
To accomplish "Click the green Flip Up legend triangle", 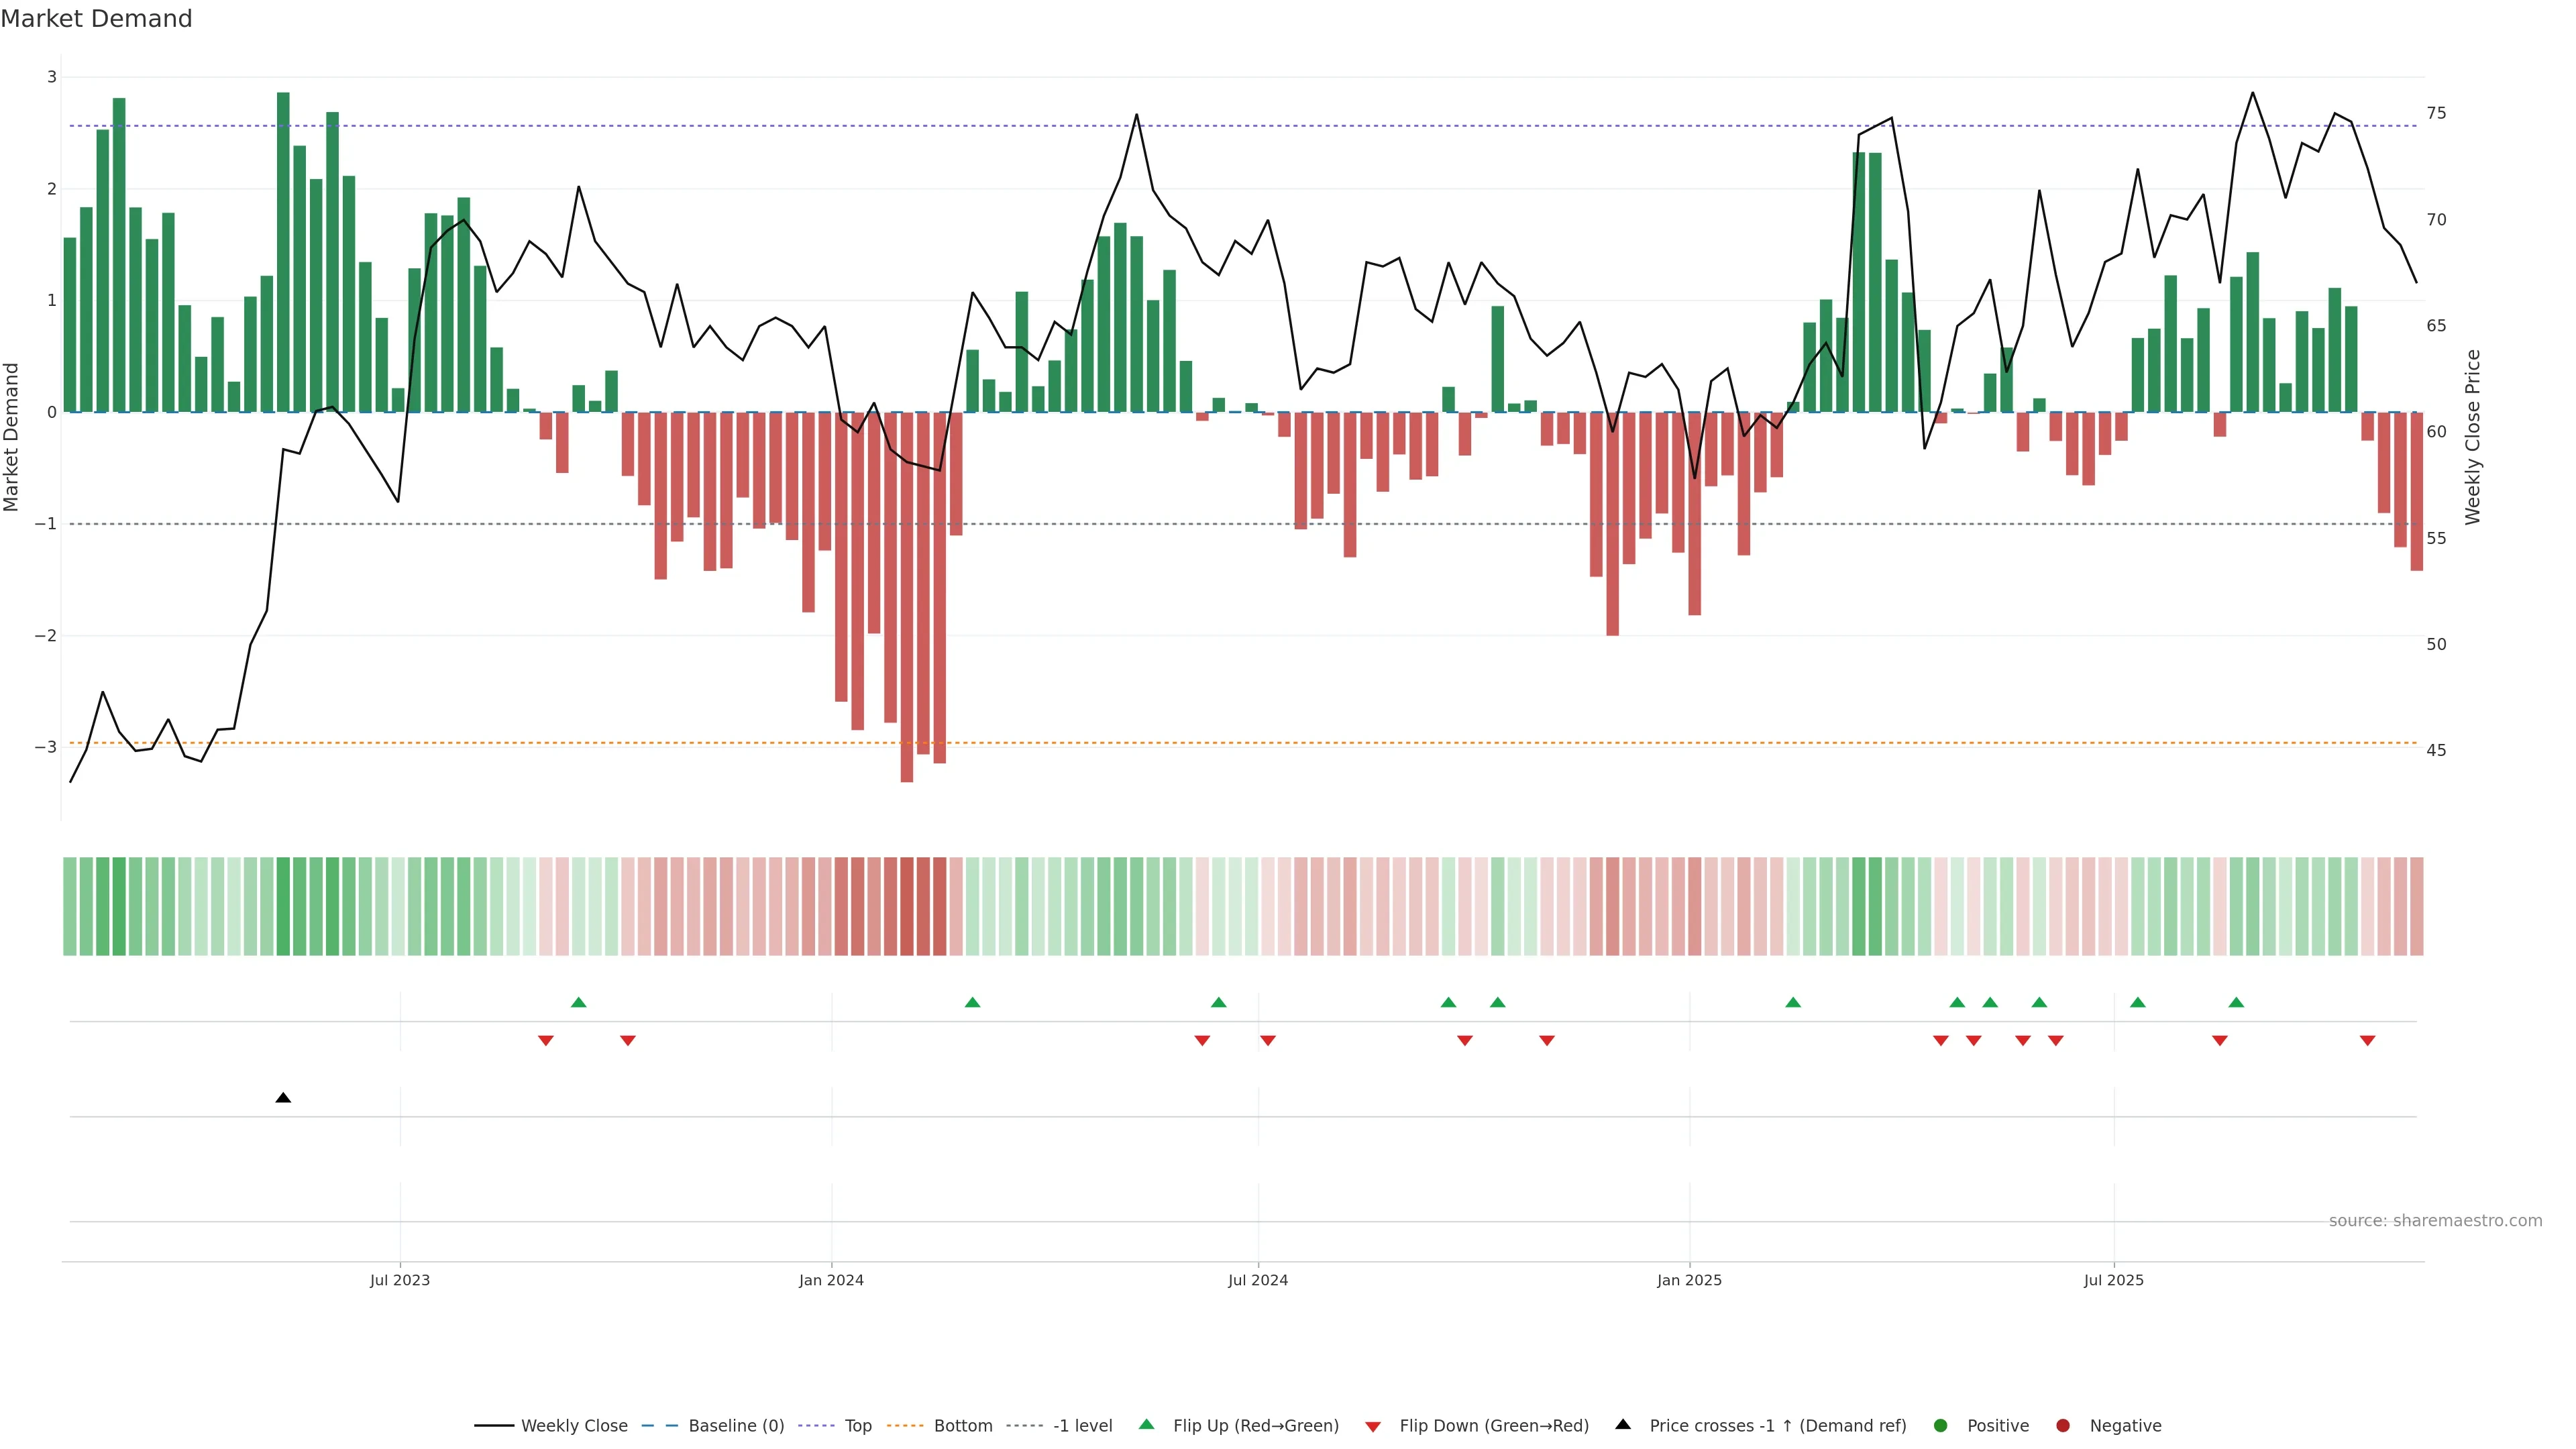I will tap(1146, 1425).
